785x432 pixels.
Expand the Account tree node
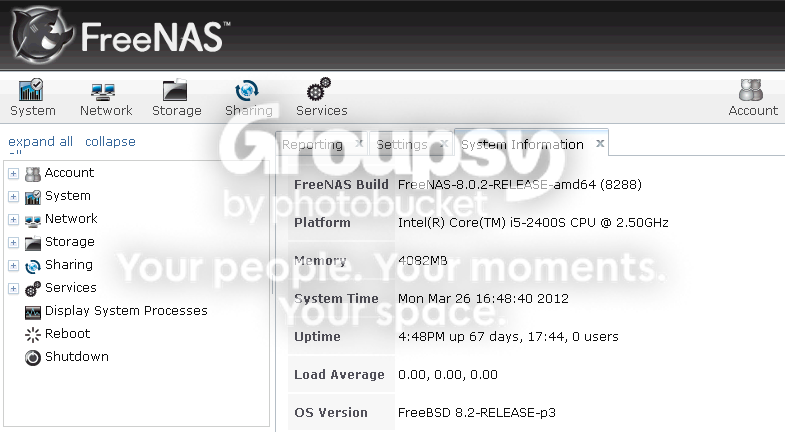(x=14, y=174)
